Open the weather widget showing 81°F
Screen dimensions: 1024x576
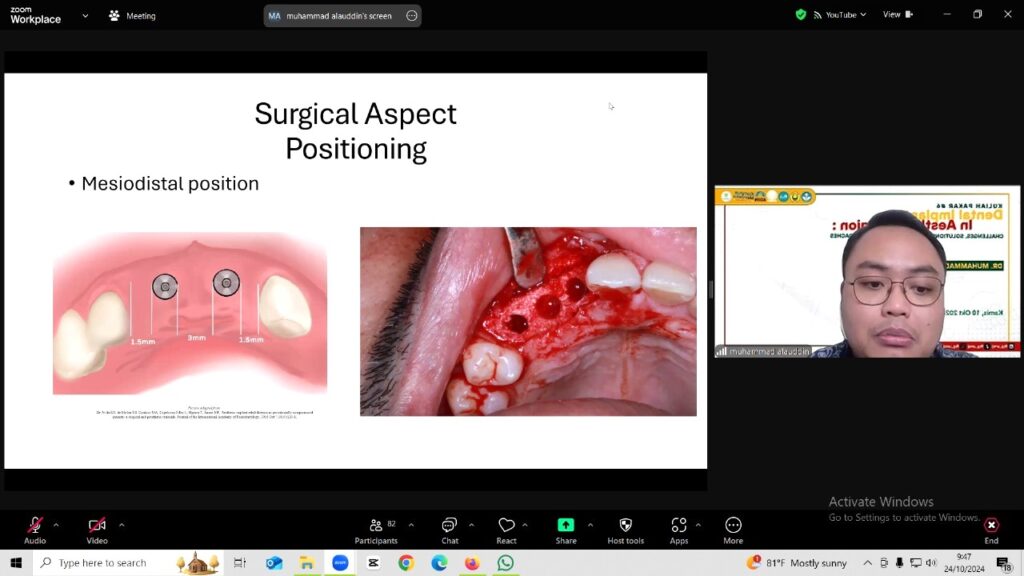(x=796, y=562)
